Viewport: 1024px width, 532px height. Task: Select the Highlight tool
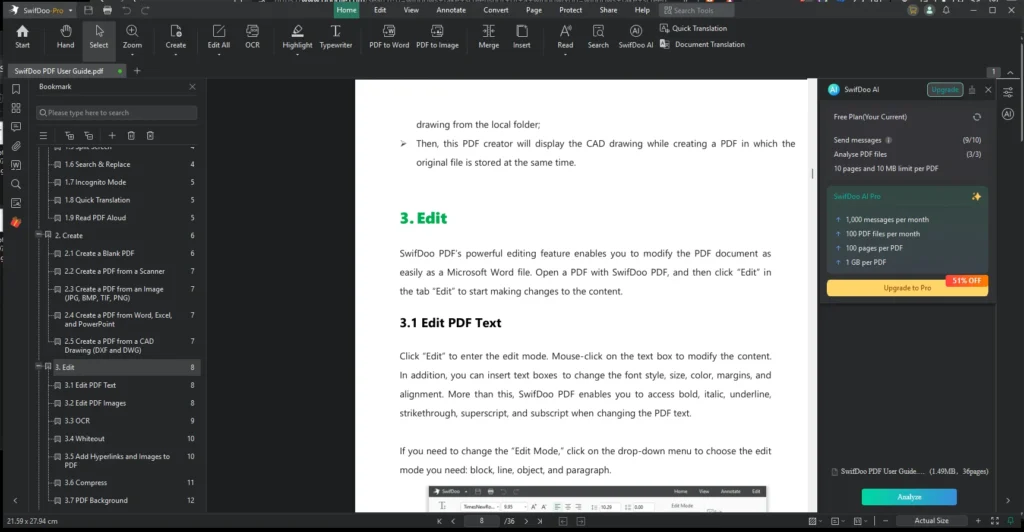point(297,37)
